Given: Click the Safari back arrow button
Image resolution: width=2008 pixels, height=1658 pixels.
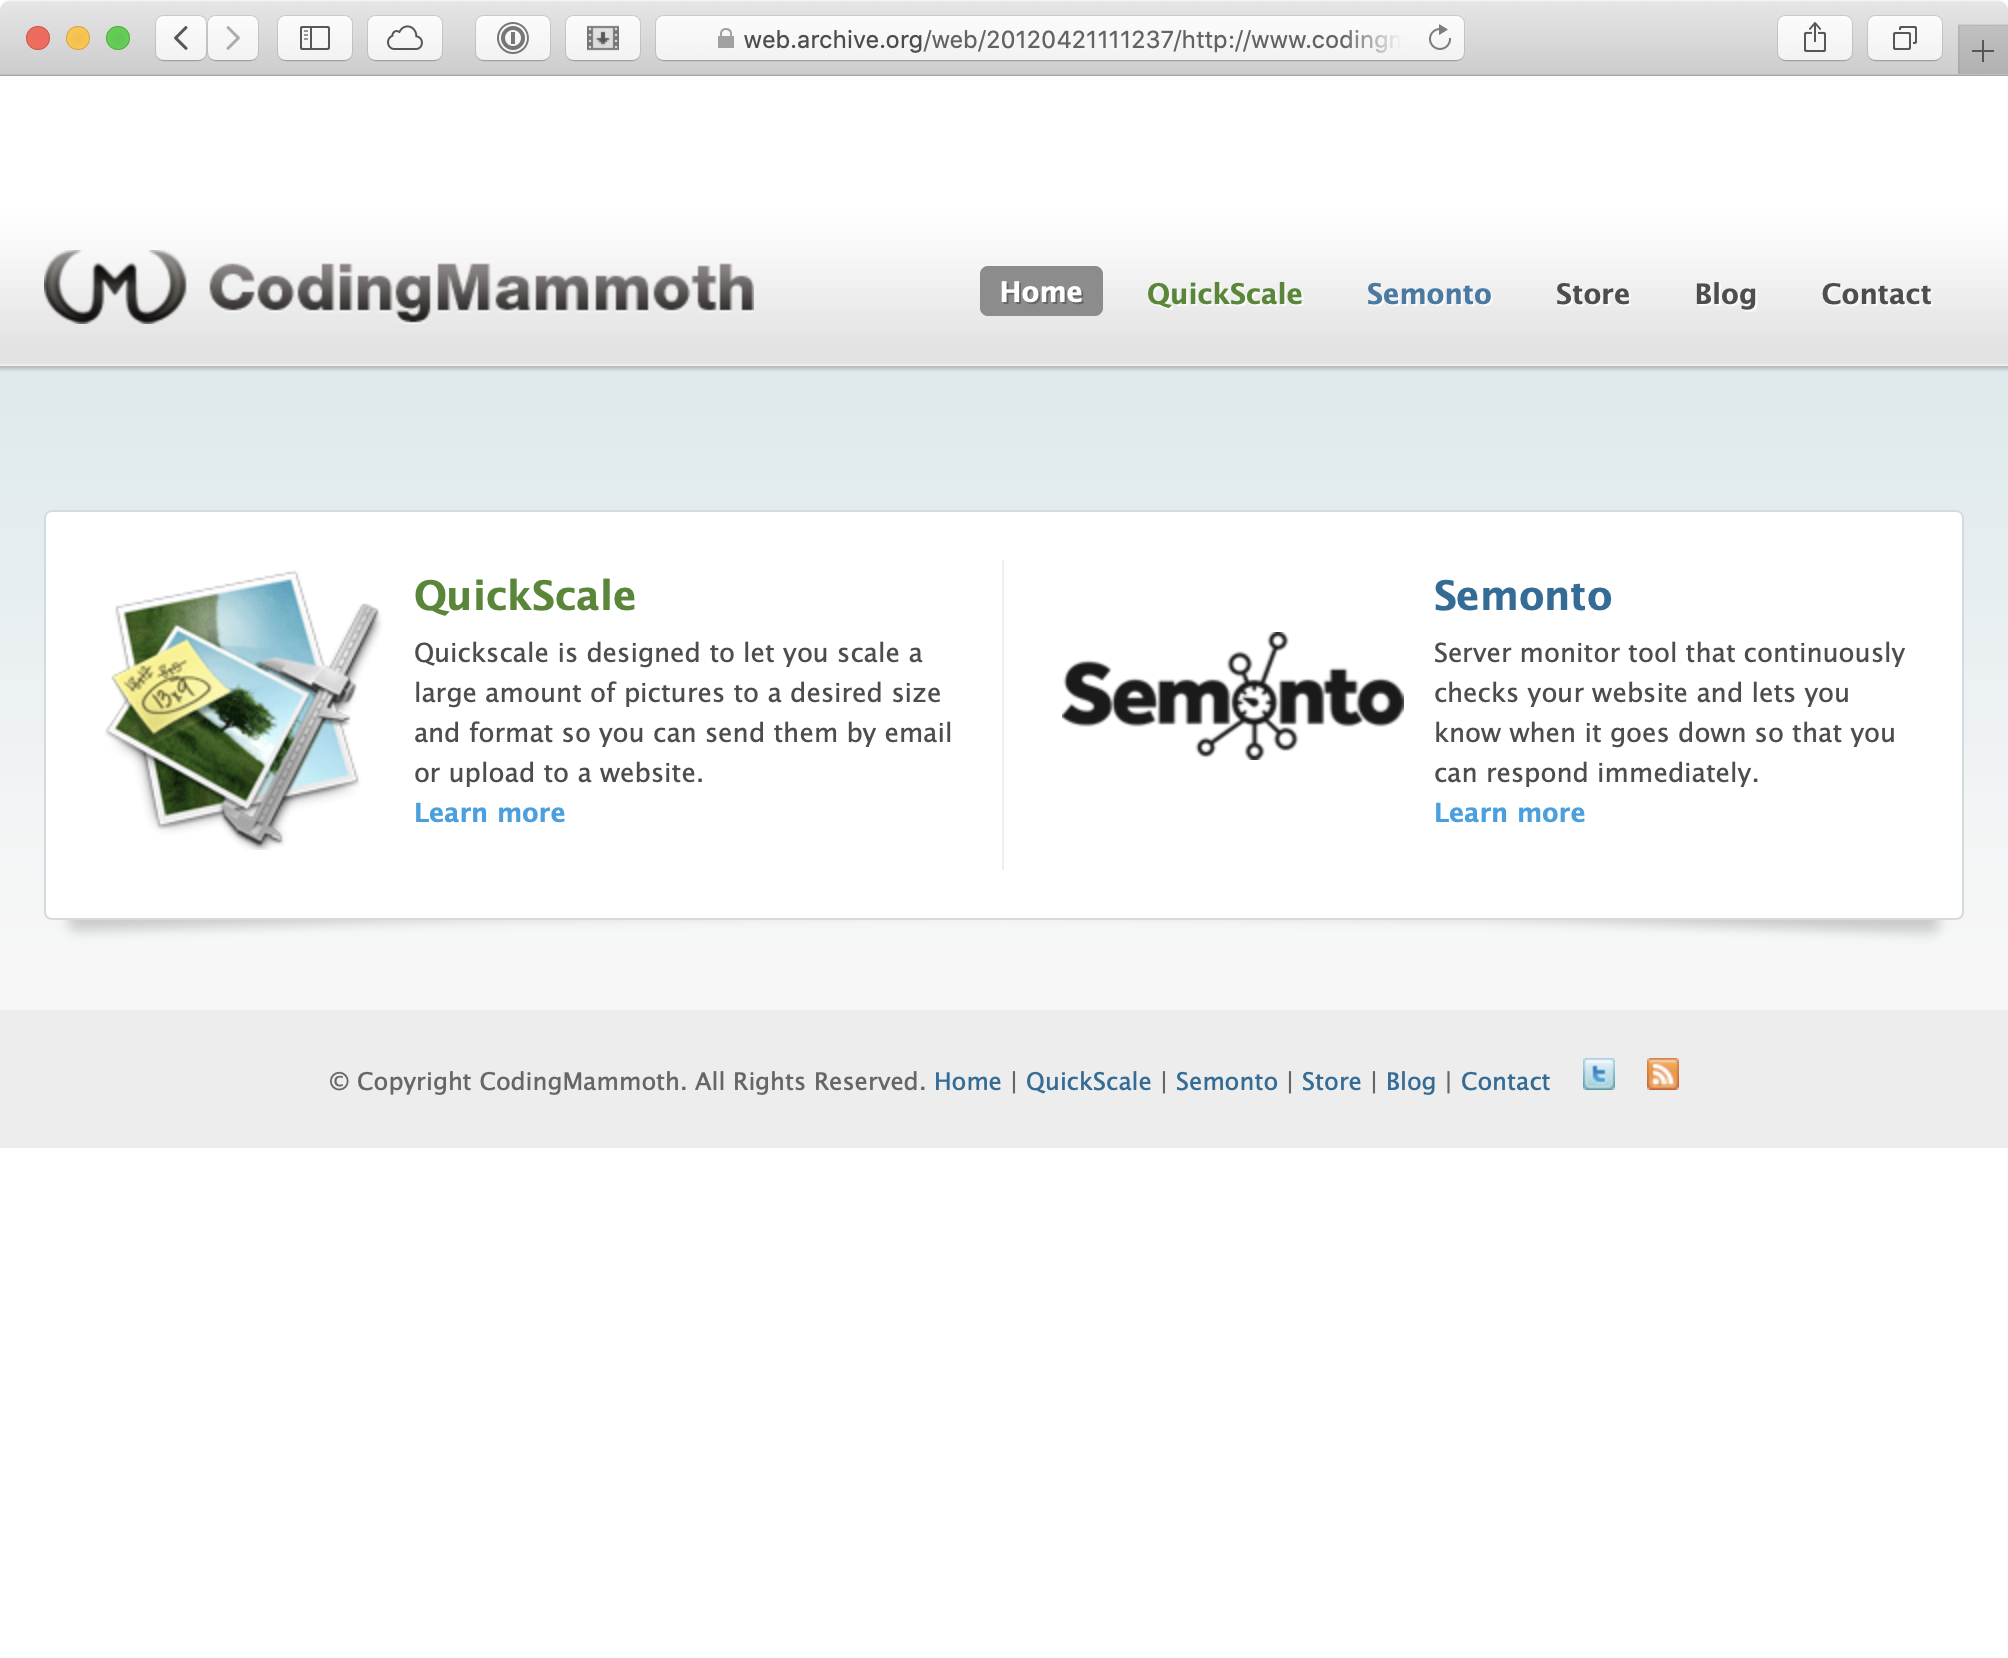Looking at the screenshot, I should pyautogui.click(x=181, y=39).
